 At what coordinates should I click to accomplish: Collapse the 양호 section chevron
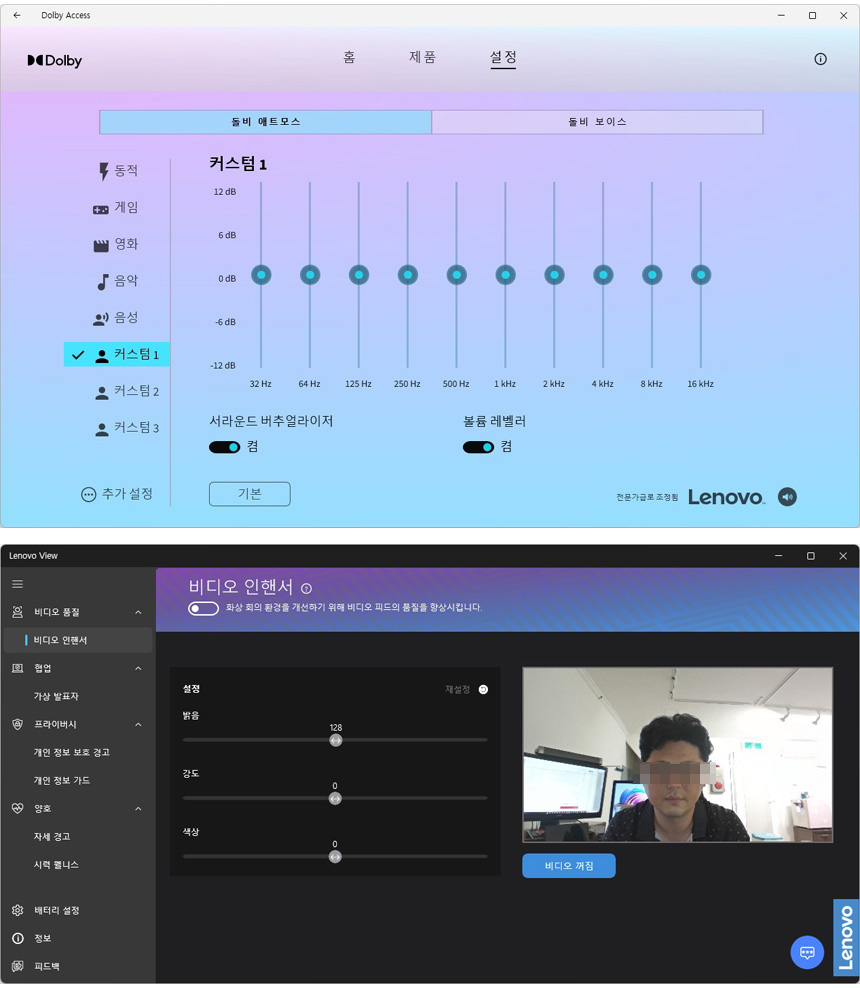(138, 808)
